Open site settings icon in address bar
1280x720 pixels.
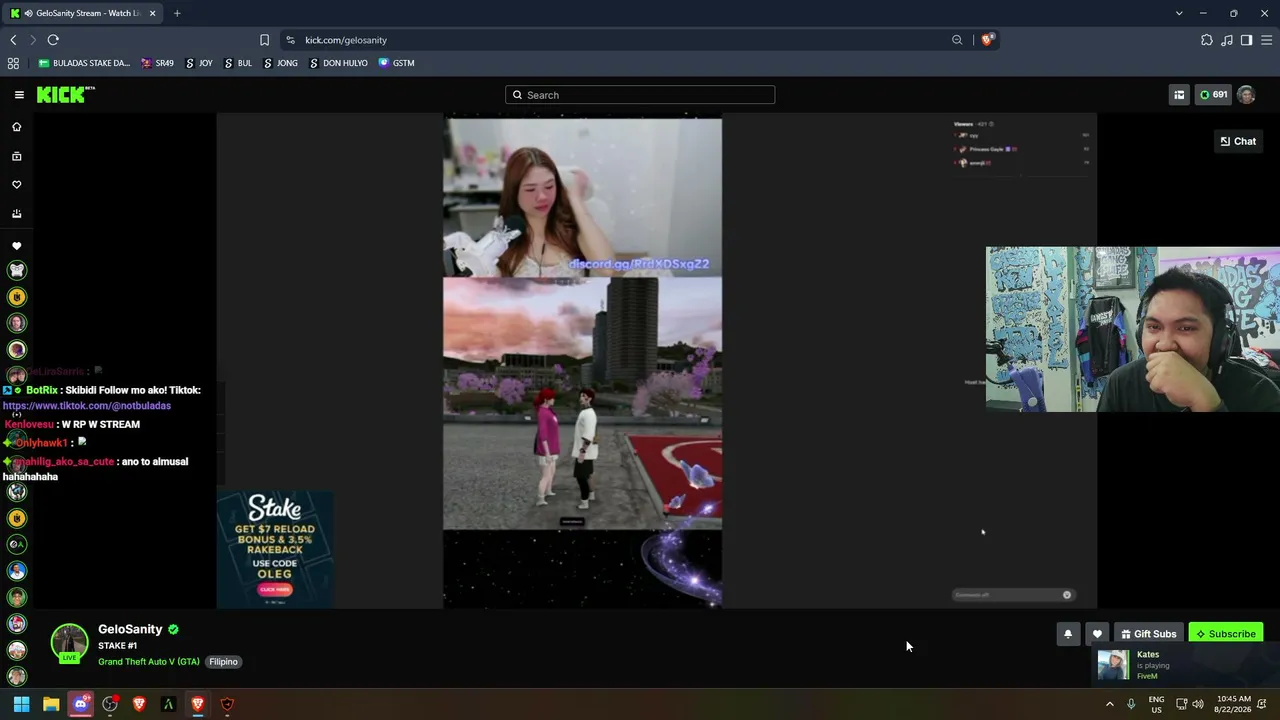point(290,40)
